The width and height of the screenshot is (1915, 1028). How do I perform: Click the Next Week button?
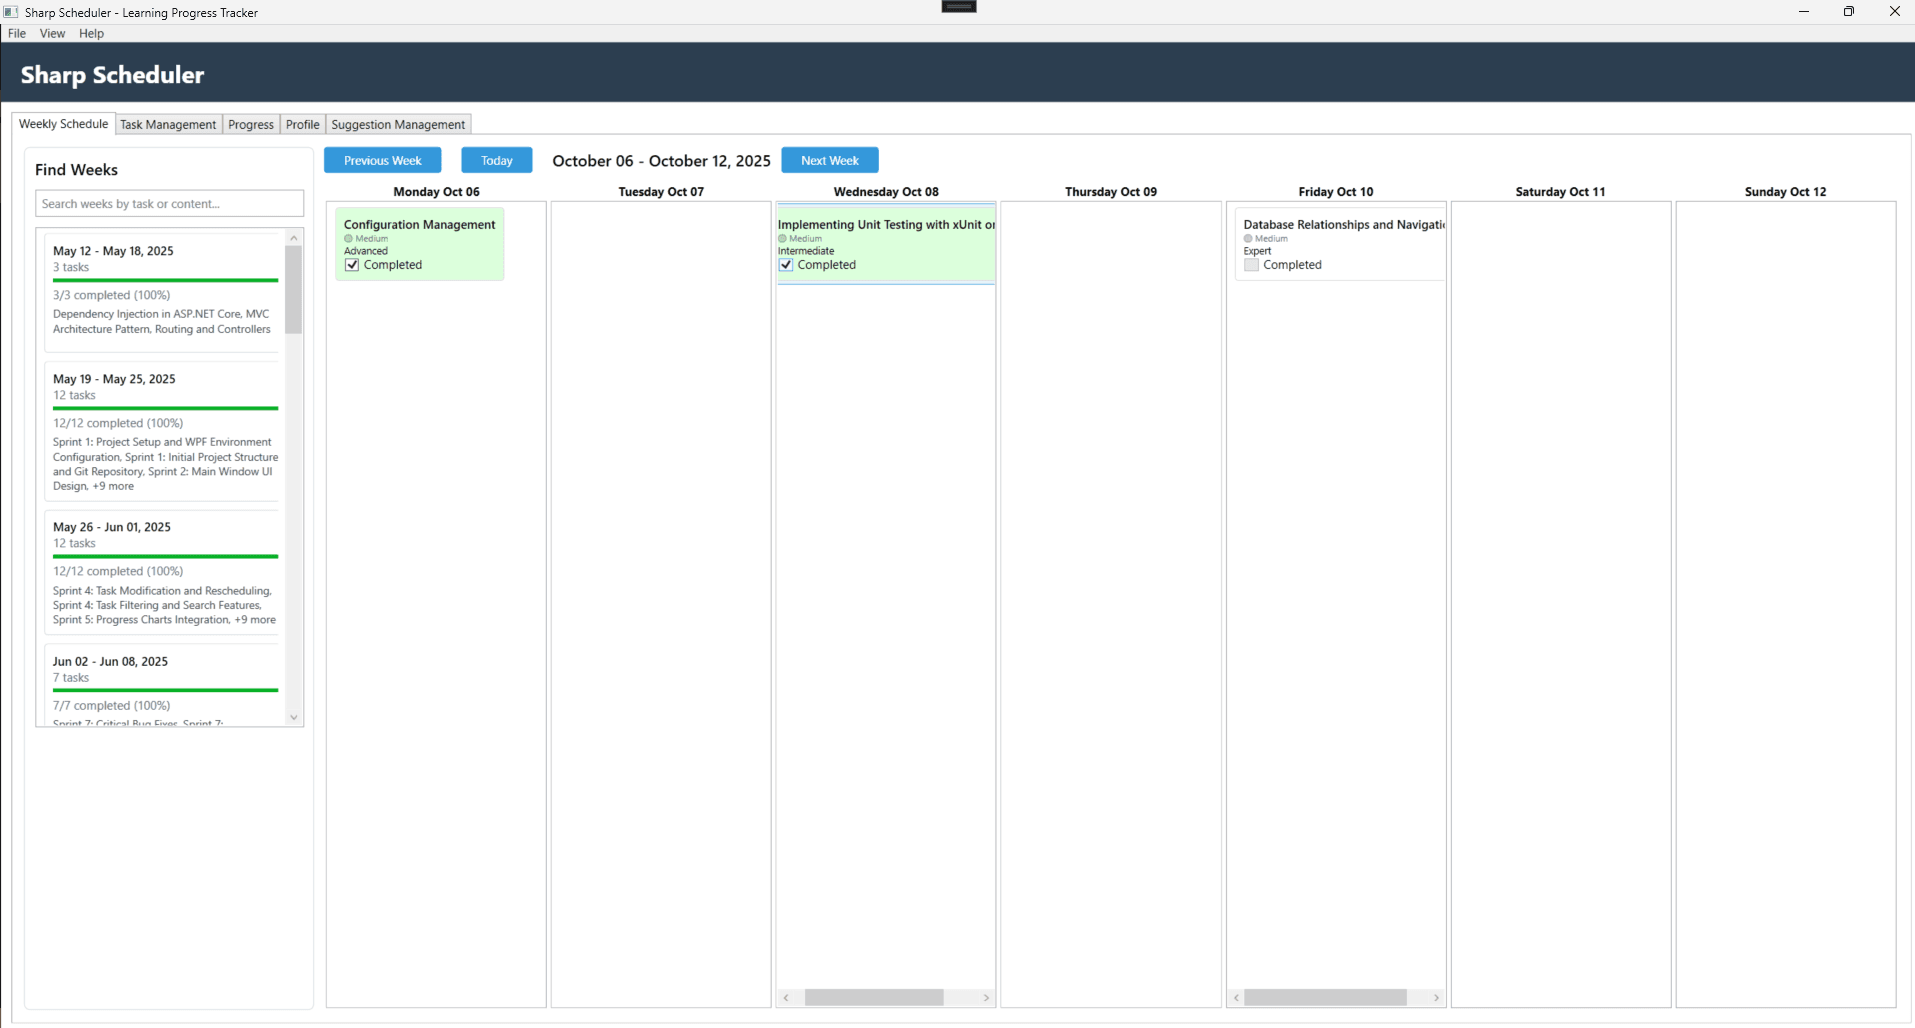[x=829, y=160]
